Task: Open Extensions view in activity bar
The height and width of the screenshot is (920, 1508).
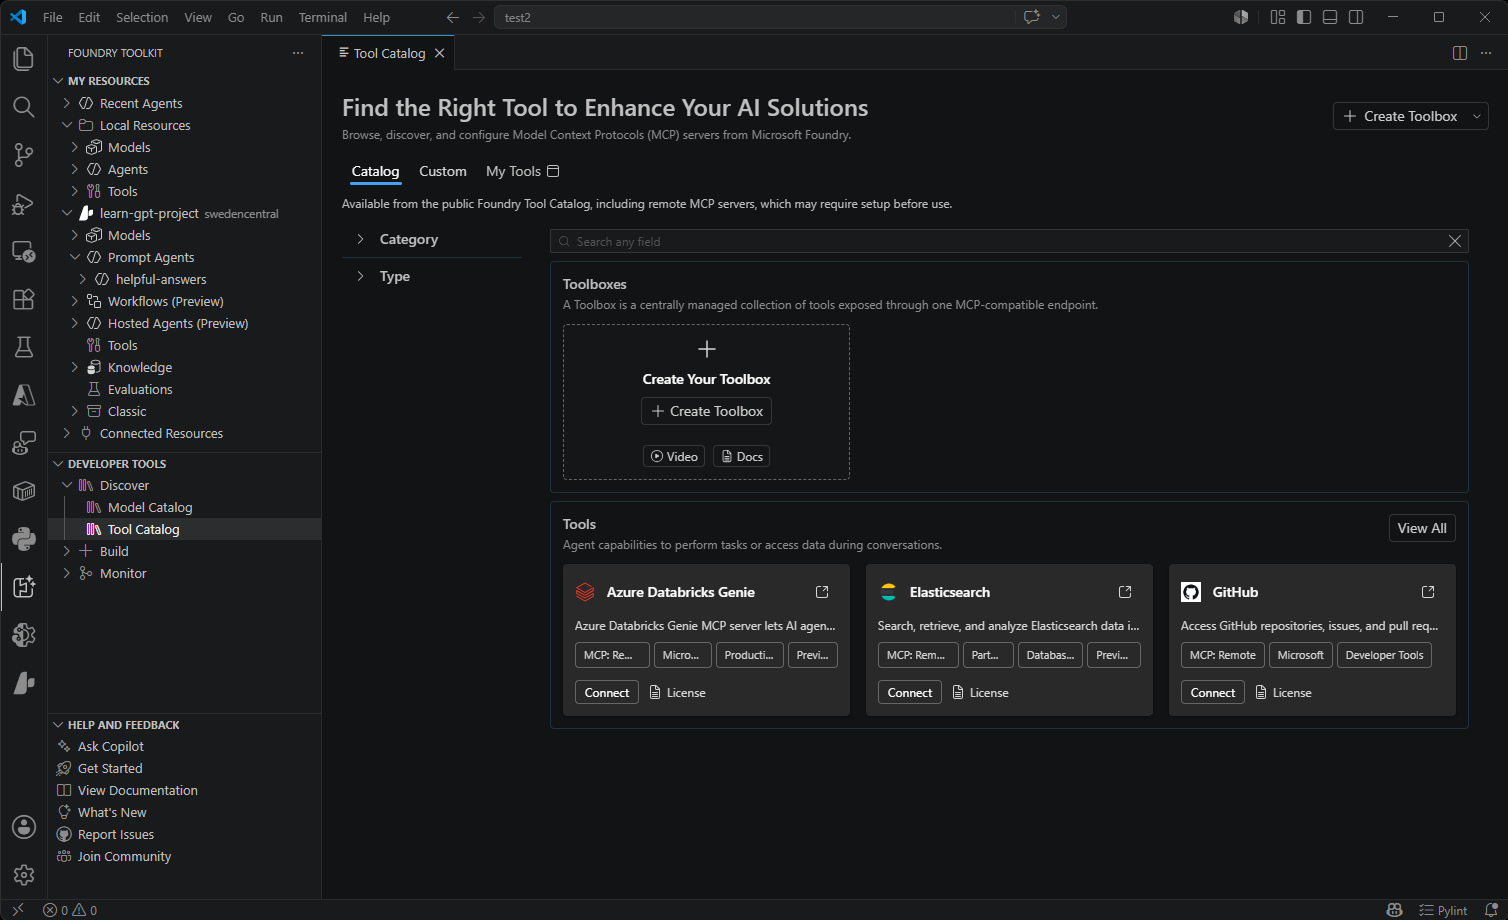Action: point(23,299)
